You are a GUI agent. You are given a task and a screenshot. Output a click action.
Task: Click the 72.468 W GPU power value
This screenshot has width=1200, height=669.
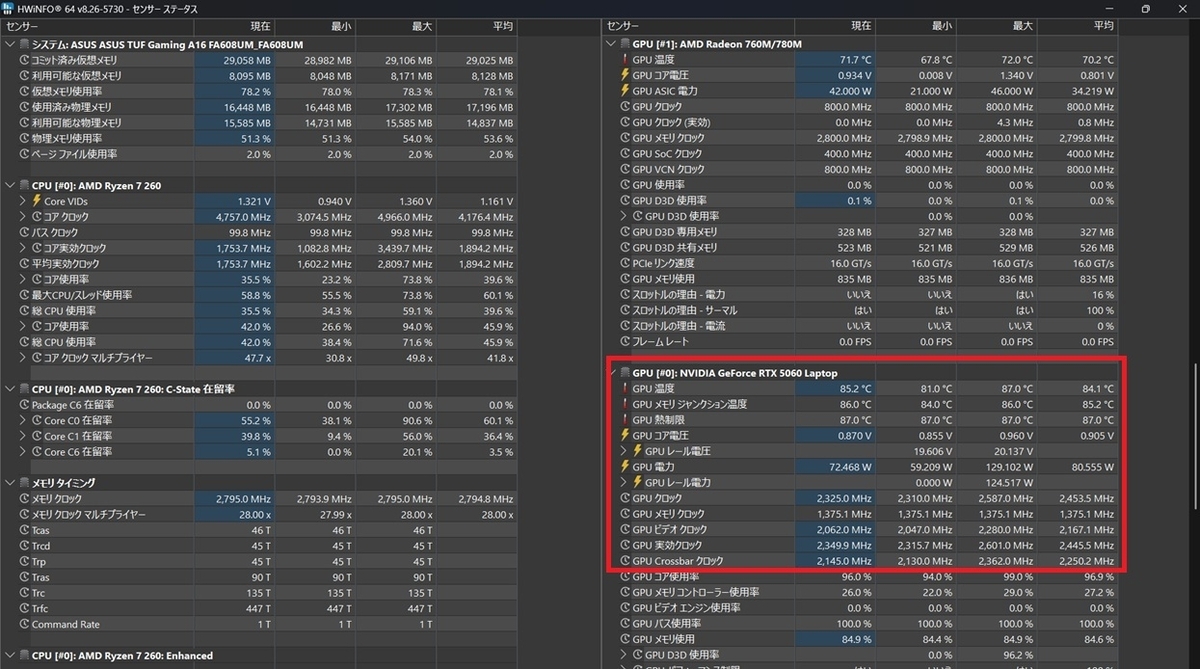point(848,467)
